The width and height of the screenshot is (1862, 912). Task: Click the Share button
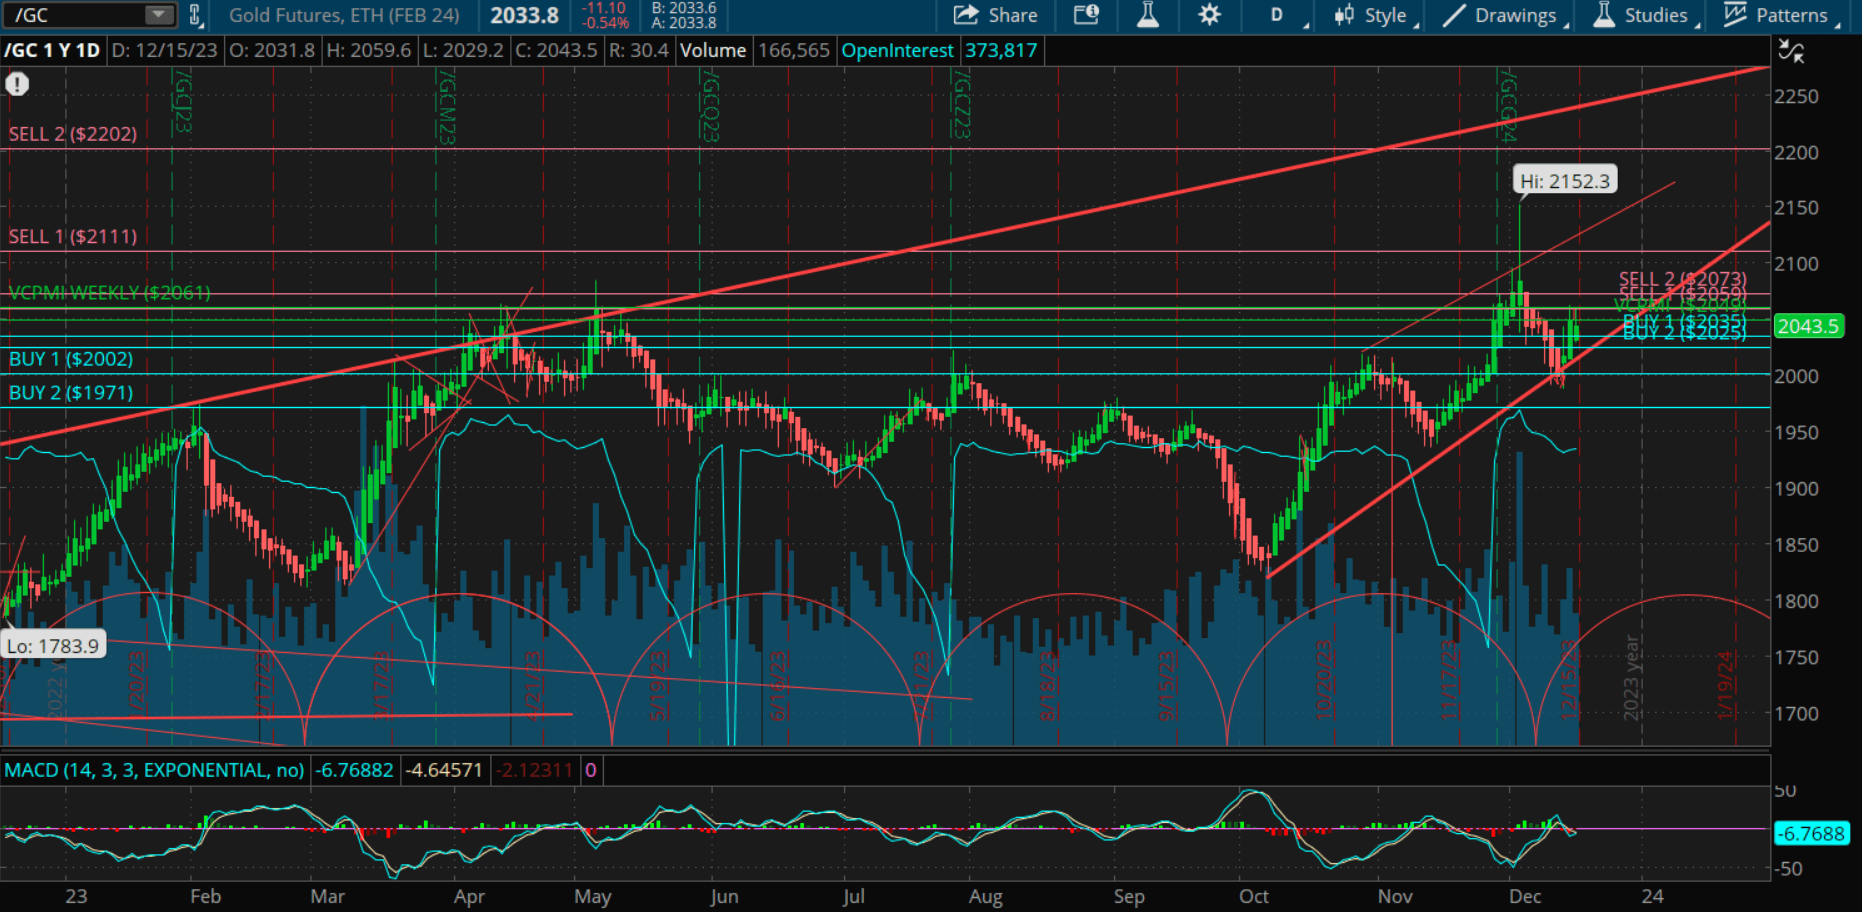tap(995, 15)
